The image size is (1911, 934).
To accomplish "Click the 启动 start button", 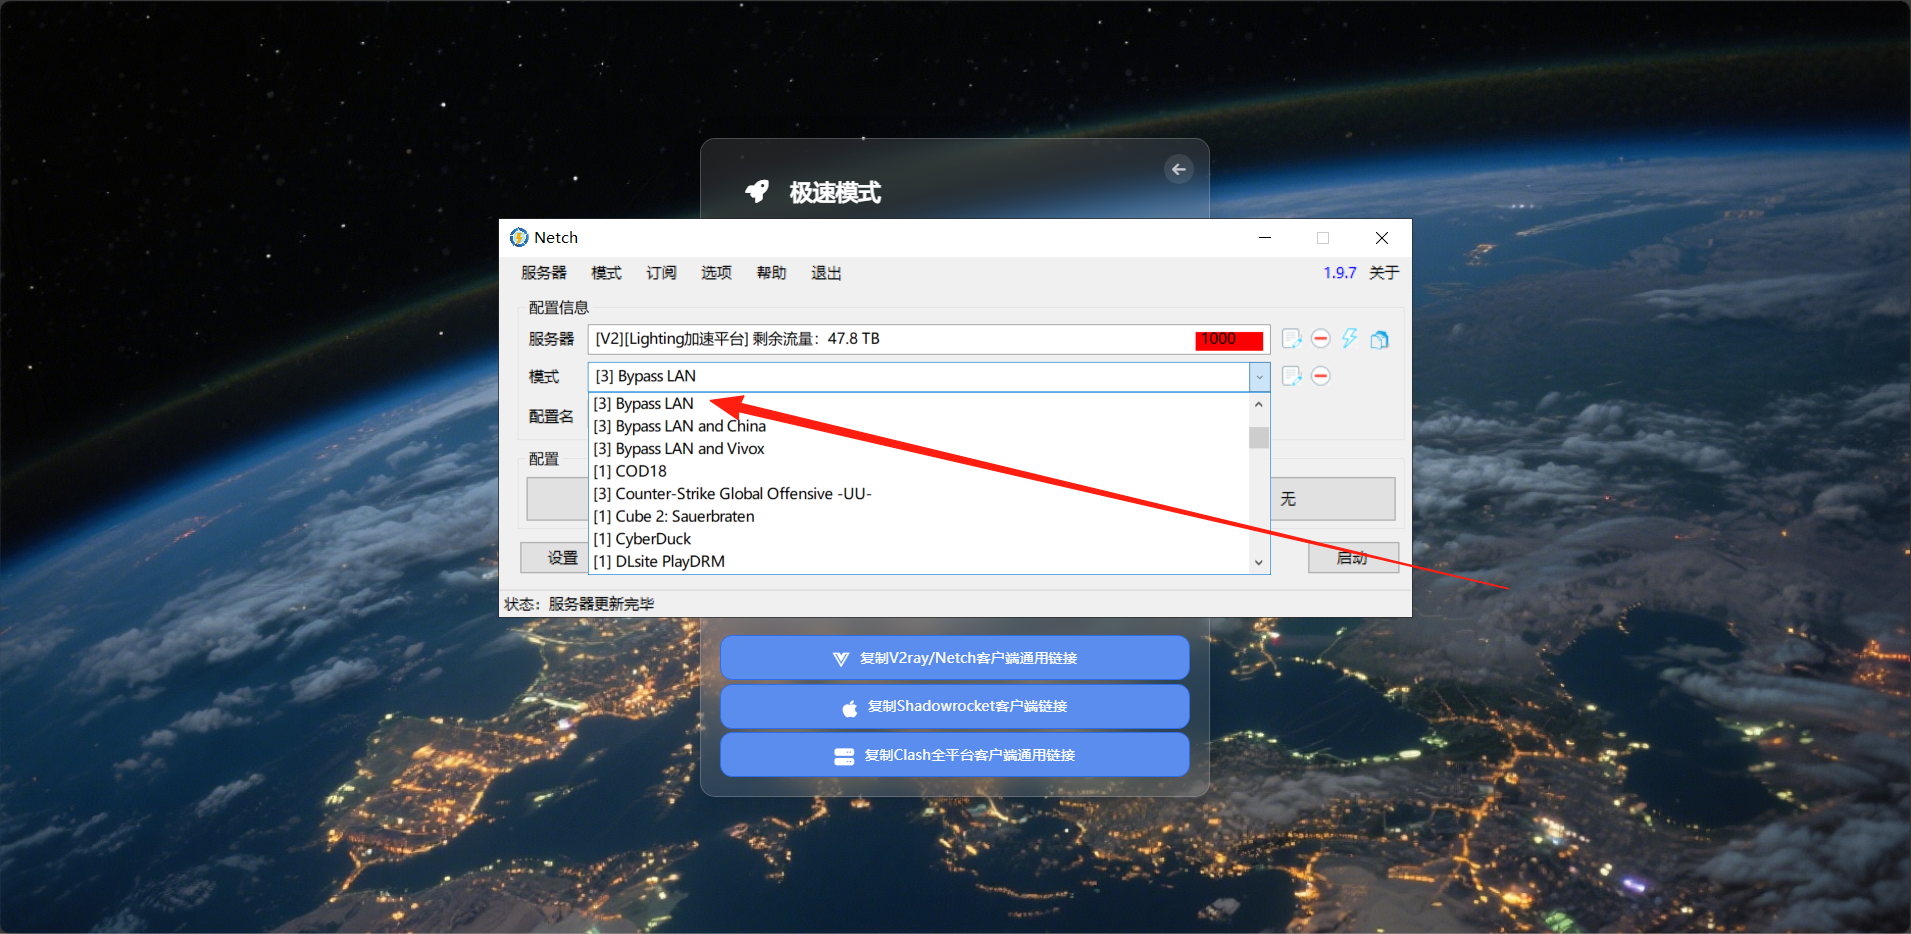I will [x=1353, y=558].
